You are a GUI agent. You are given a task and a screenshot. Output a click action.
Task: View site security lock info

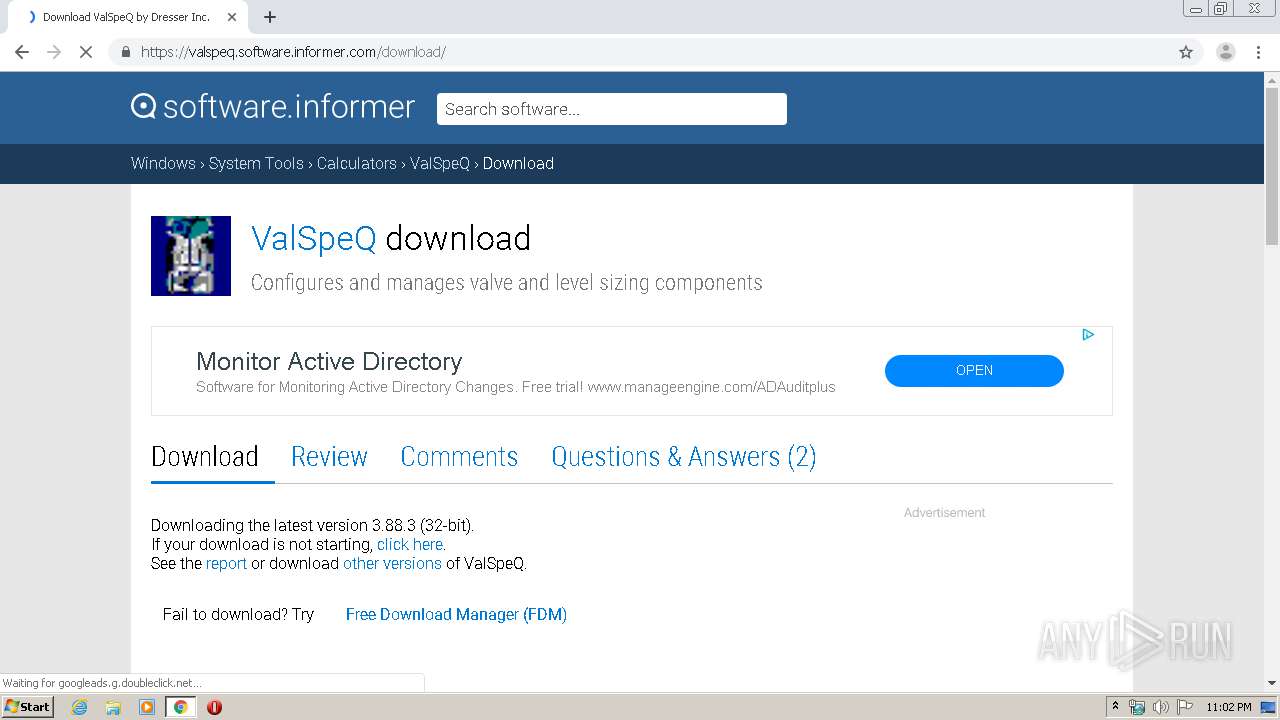click(126, 52)
